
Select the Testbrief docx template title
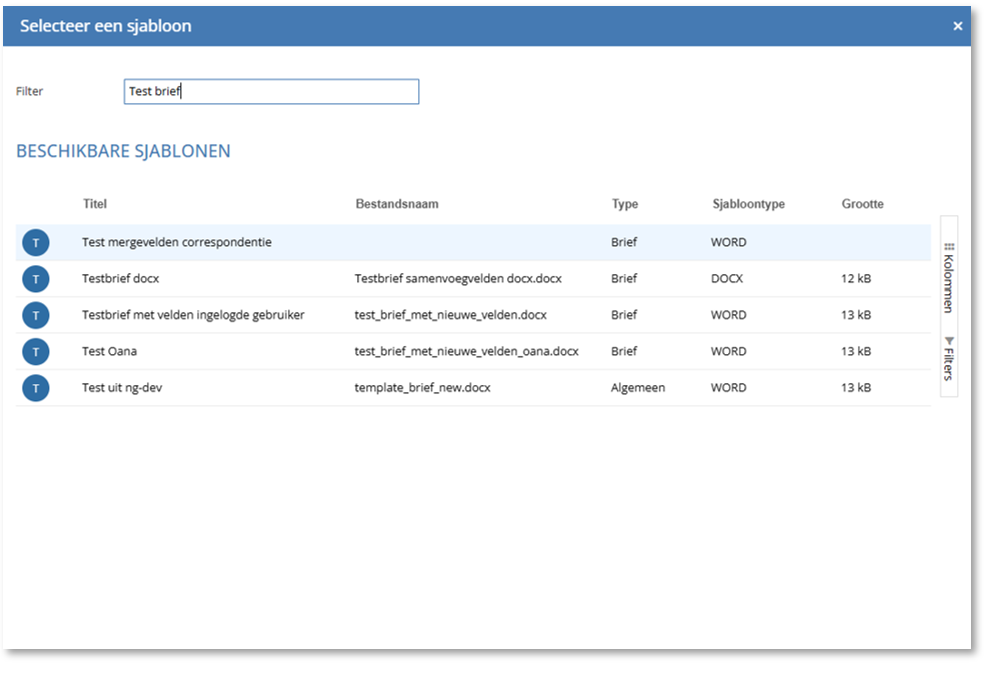pos(121,279)
